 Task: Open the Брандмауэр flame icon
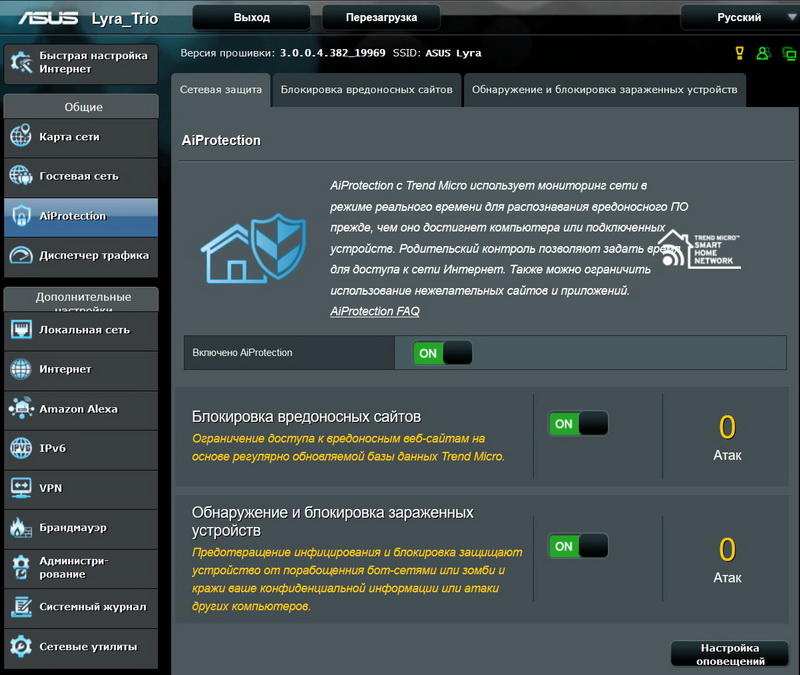tap(21, 527)
